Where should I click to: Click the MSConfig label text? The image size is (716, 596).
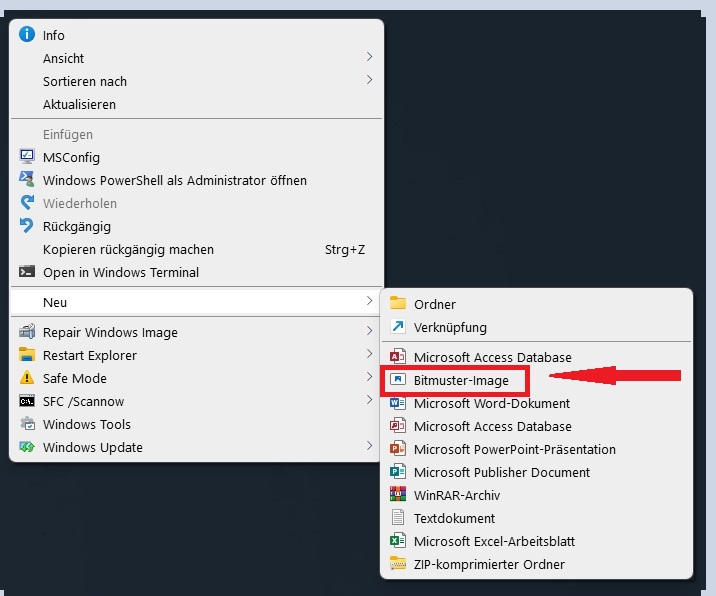(71, 158)
